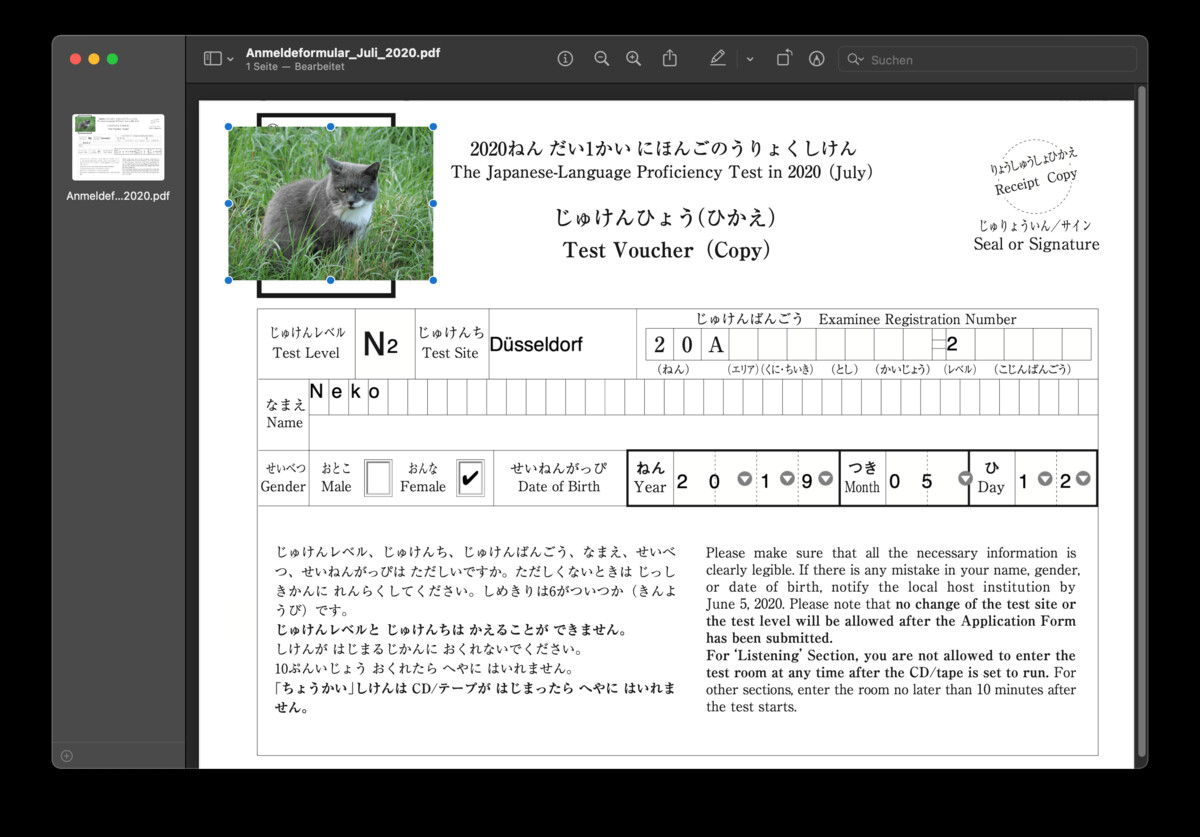Click the zoom plus icon below the sidebar

pyautogui.click(x=66, y=756)
